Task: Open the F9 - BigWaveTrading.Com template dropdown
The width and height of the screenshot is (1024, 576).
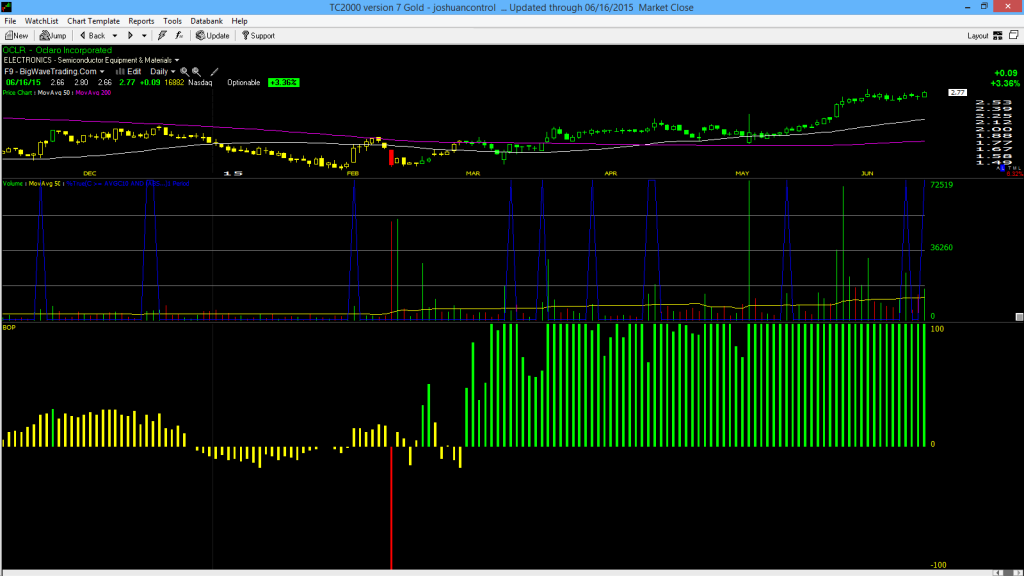Action: tap(54, 72)
